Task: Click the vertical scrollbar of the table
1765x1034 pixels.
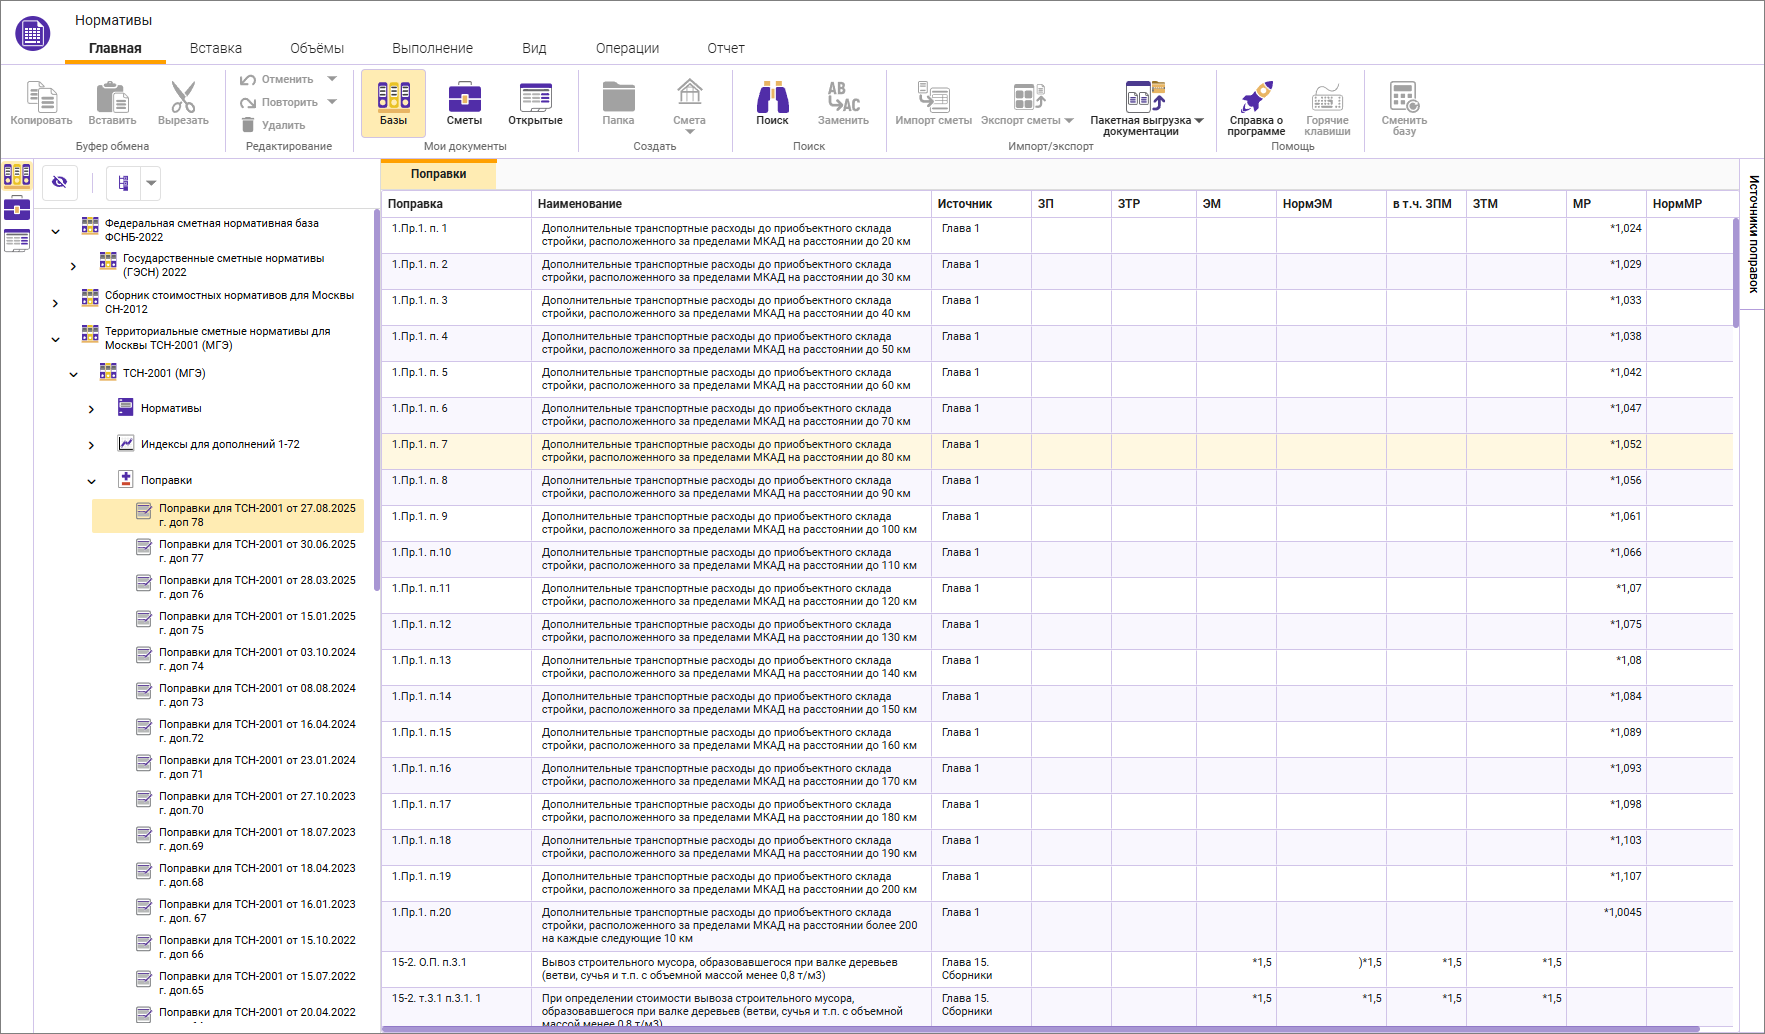Action: 1736,272
